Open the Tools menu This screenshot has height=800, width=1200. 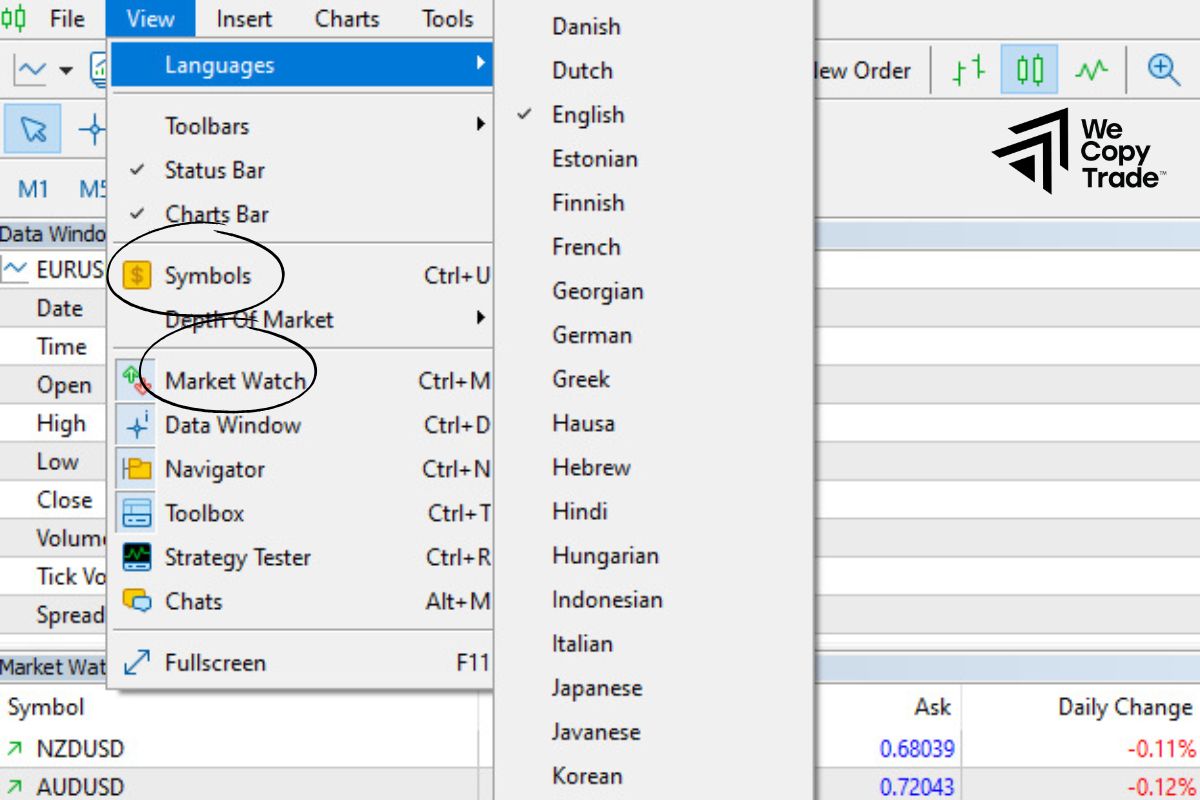446,18
